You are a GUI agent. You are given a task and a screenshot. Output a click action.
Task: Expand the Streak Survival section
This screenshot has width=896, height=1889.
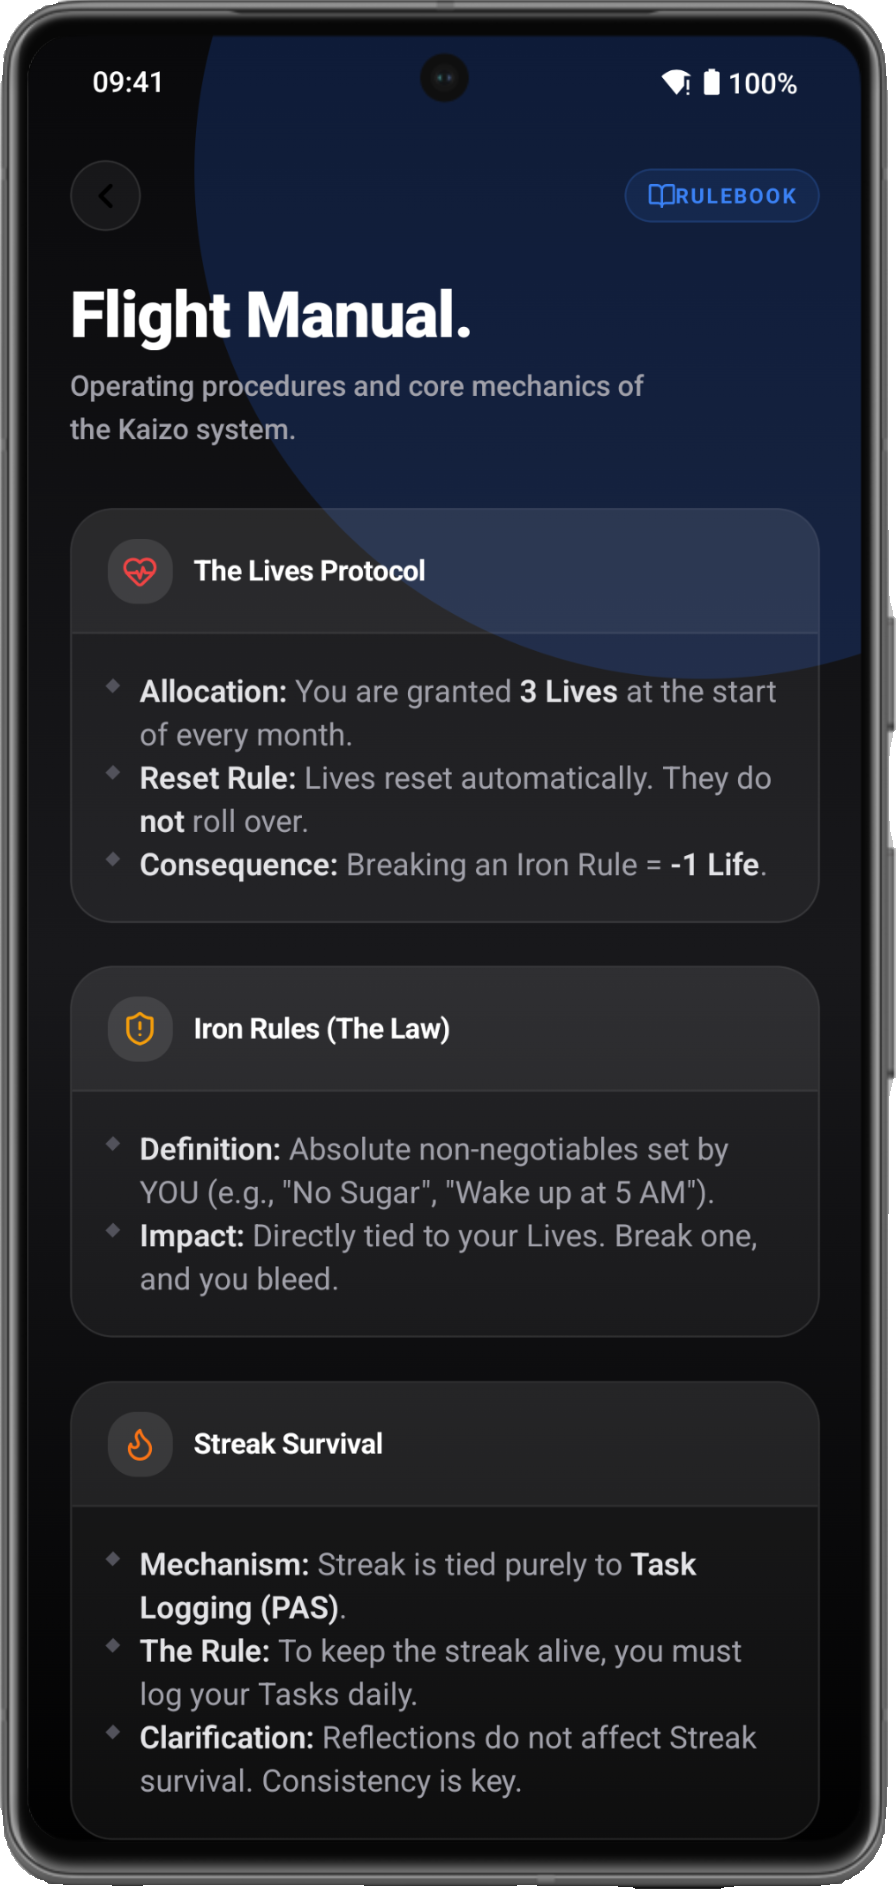click(x=444, y=1443)
